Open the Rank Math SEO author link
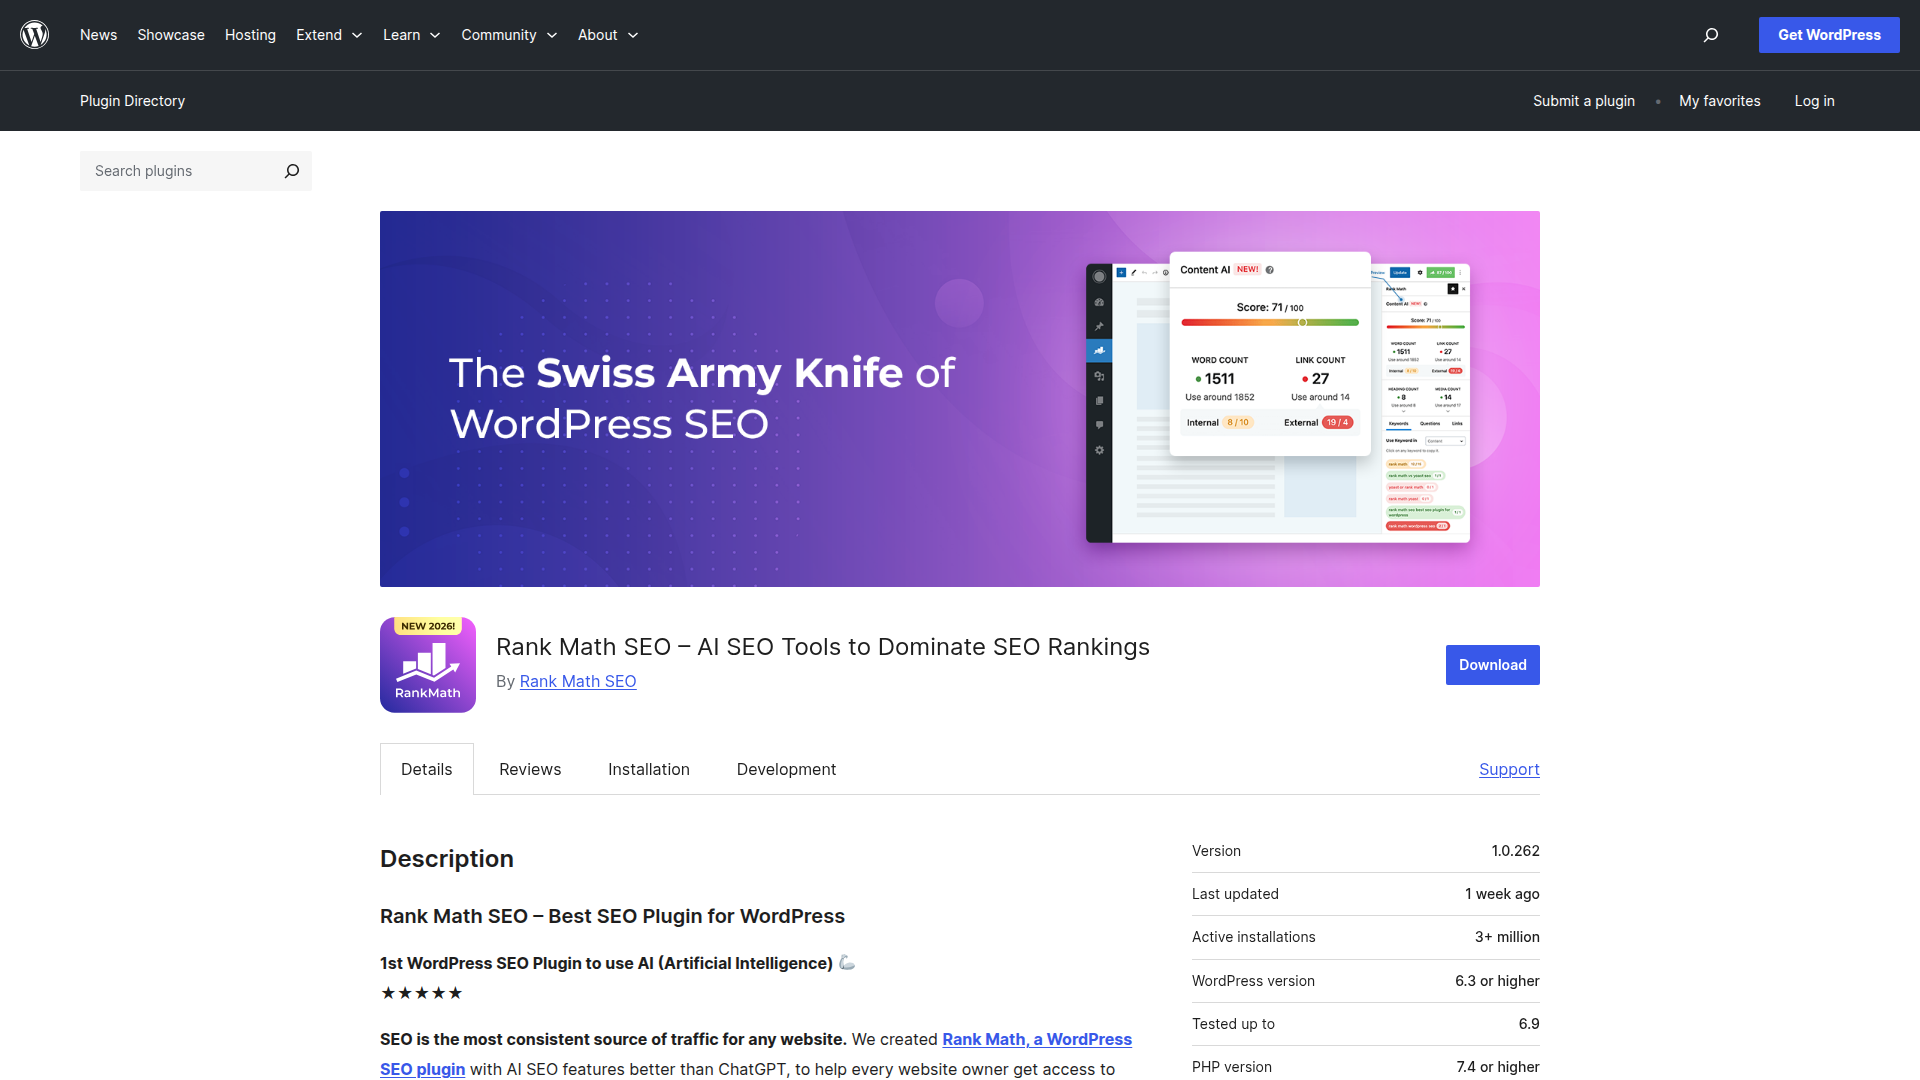 pyautogui.click(x=578, y=681)
